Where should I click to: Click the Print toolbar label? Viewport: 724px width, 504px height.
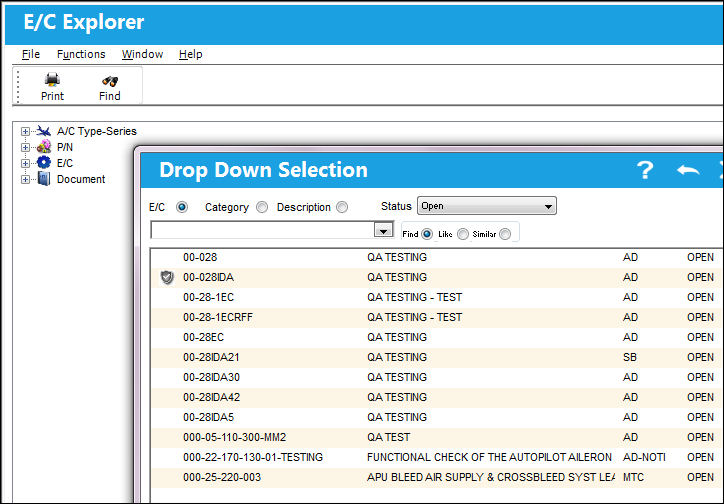(52, 96)
